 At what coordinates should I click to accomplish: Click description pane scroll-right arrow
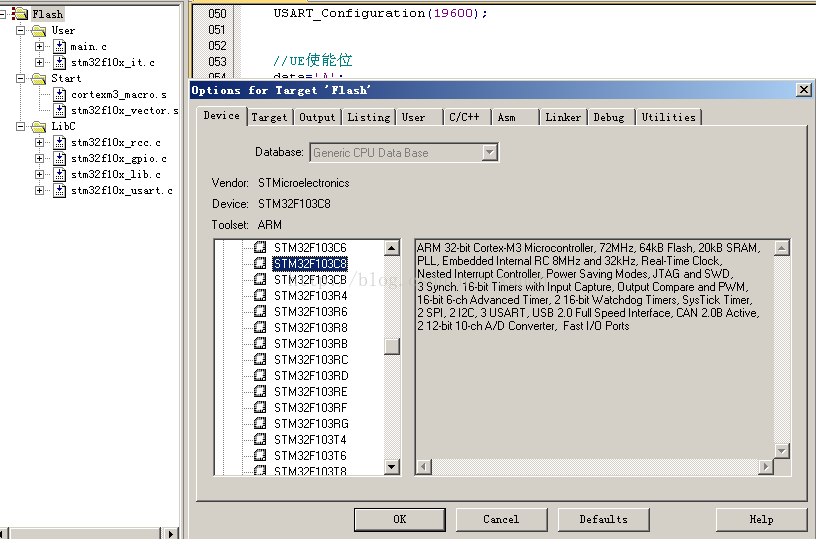tap(765, 467)
